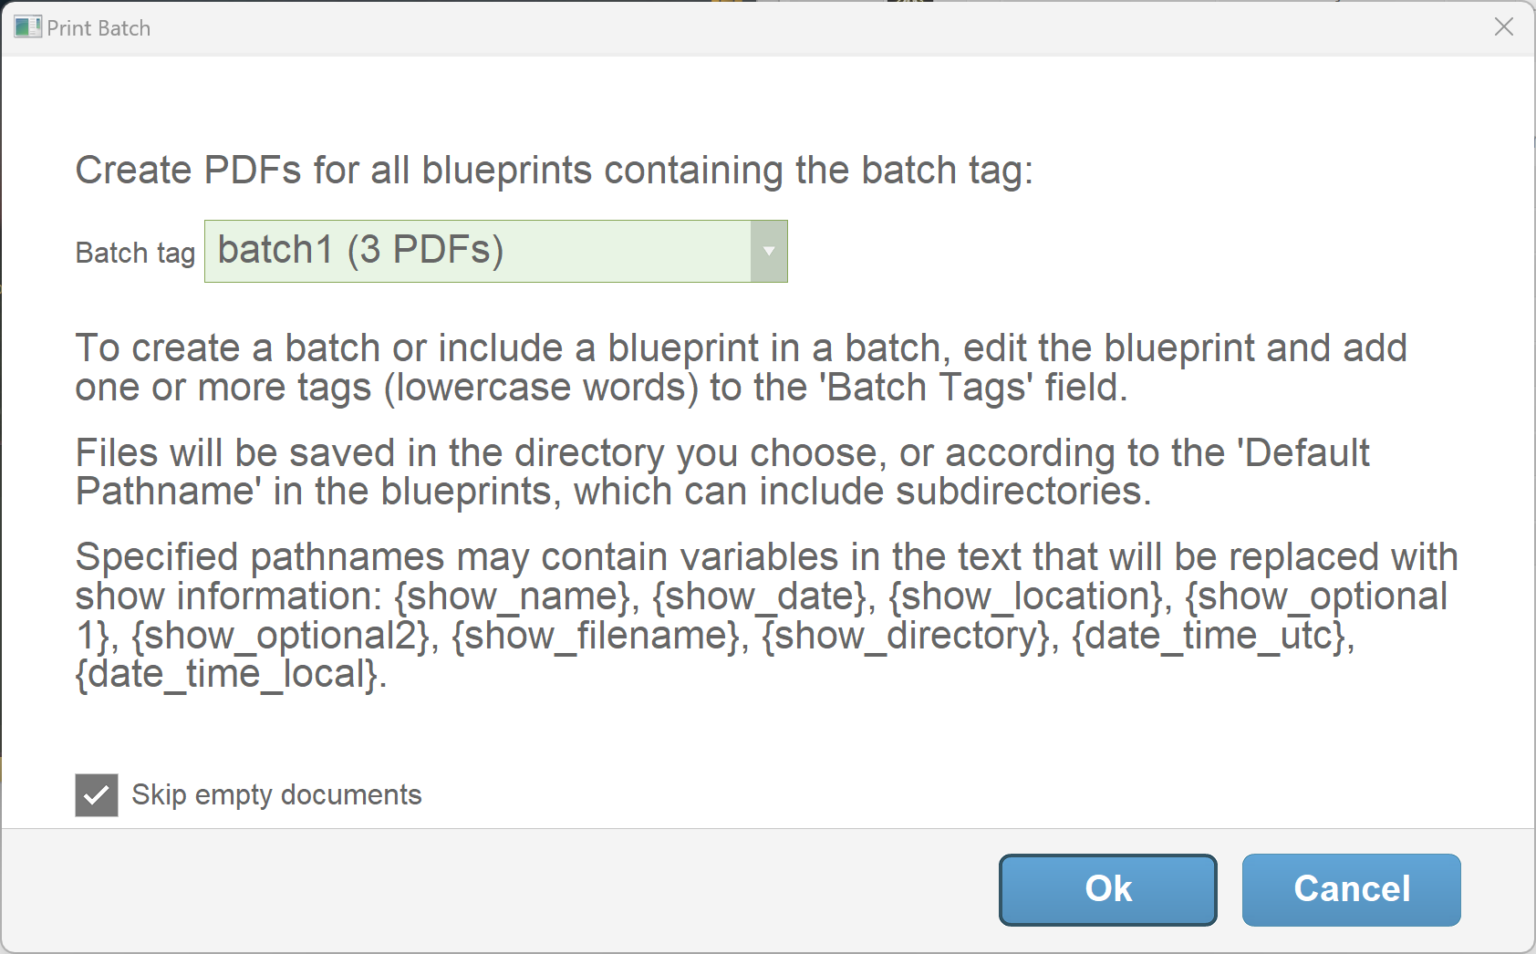Click the 'Skip empty documents' label text
1536x954 pixels.
click(276, 795)
